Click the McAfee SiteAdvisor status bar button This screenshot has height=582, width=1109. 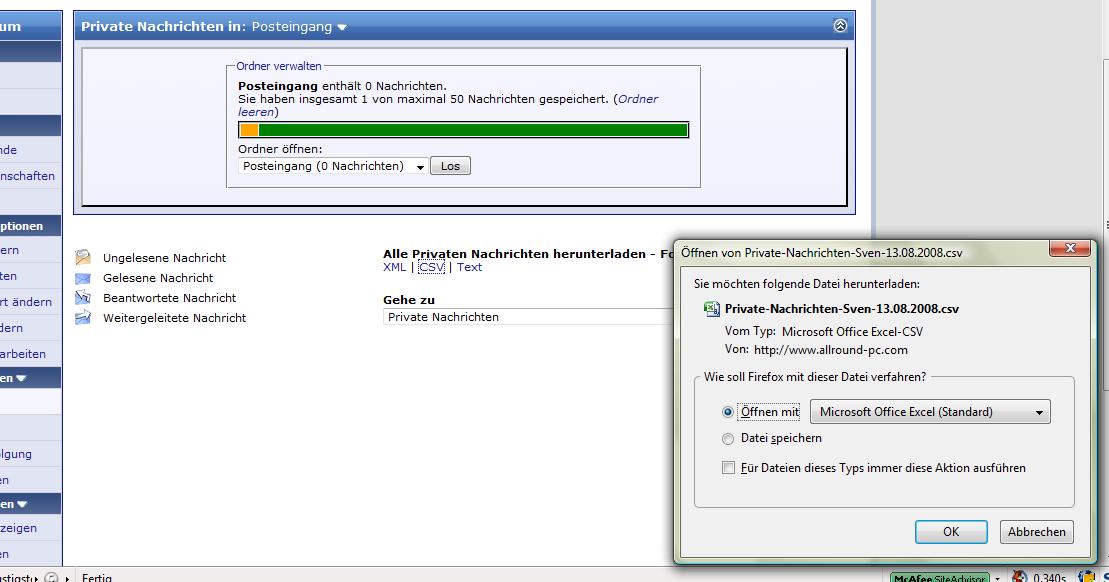[x=939, y=577]
